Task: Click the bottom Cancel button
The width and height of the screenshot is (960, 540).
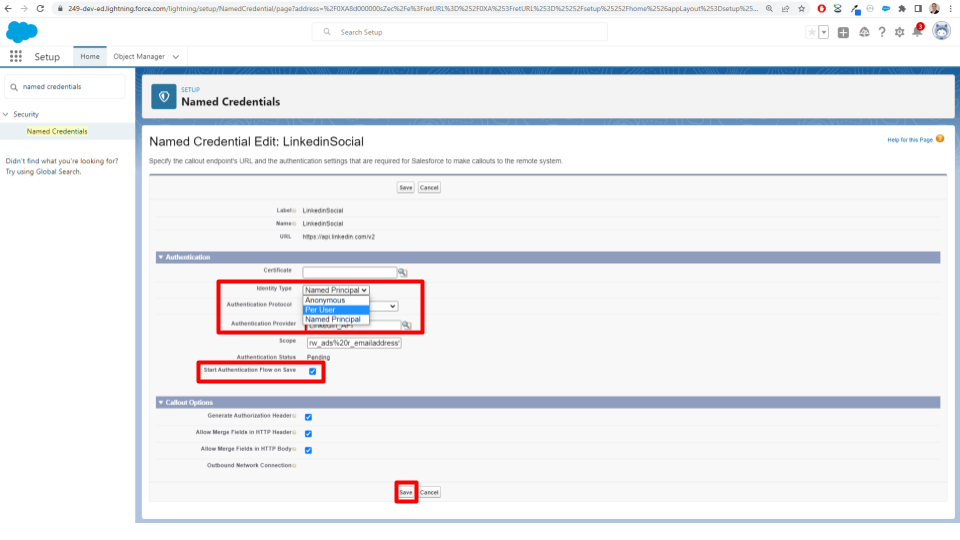Action: pos(429,492)
